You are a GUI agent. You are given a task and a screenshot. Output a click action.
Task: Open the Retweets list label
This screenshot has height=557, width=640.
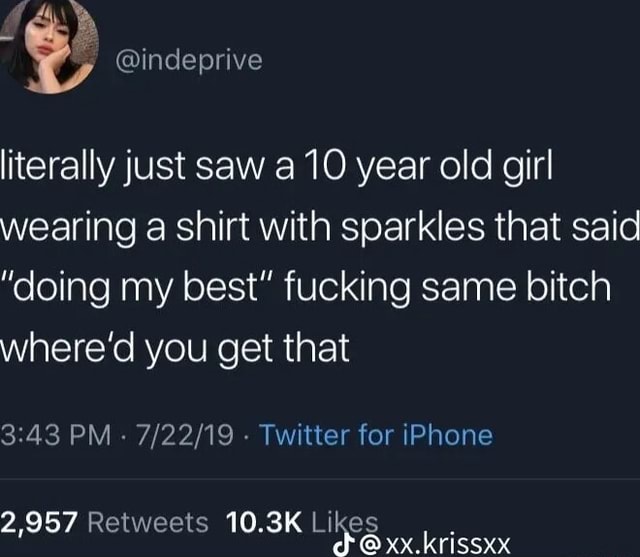(x=148, y=523)
